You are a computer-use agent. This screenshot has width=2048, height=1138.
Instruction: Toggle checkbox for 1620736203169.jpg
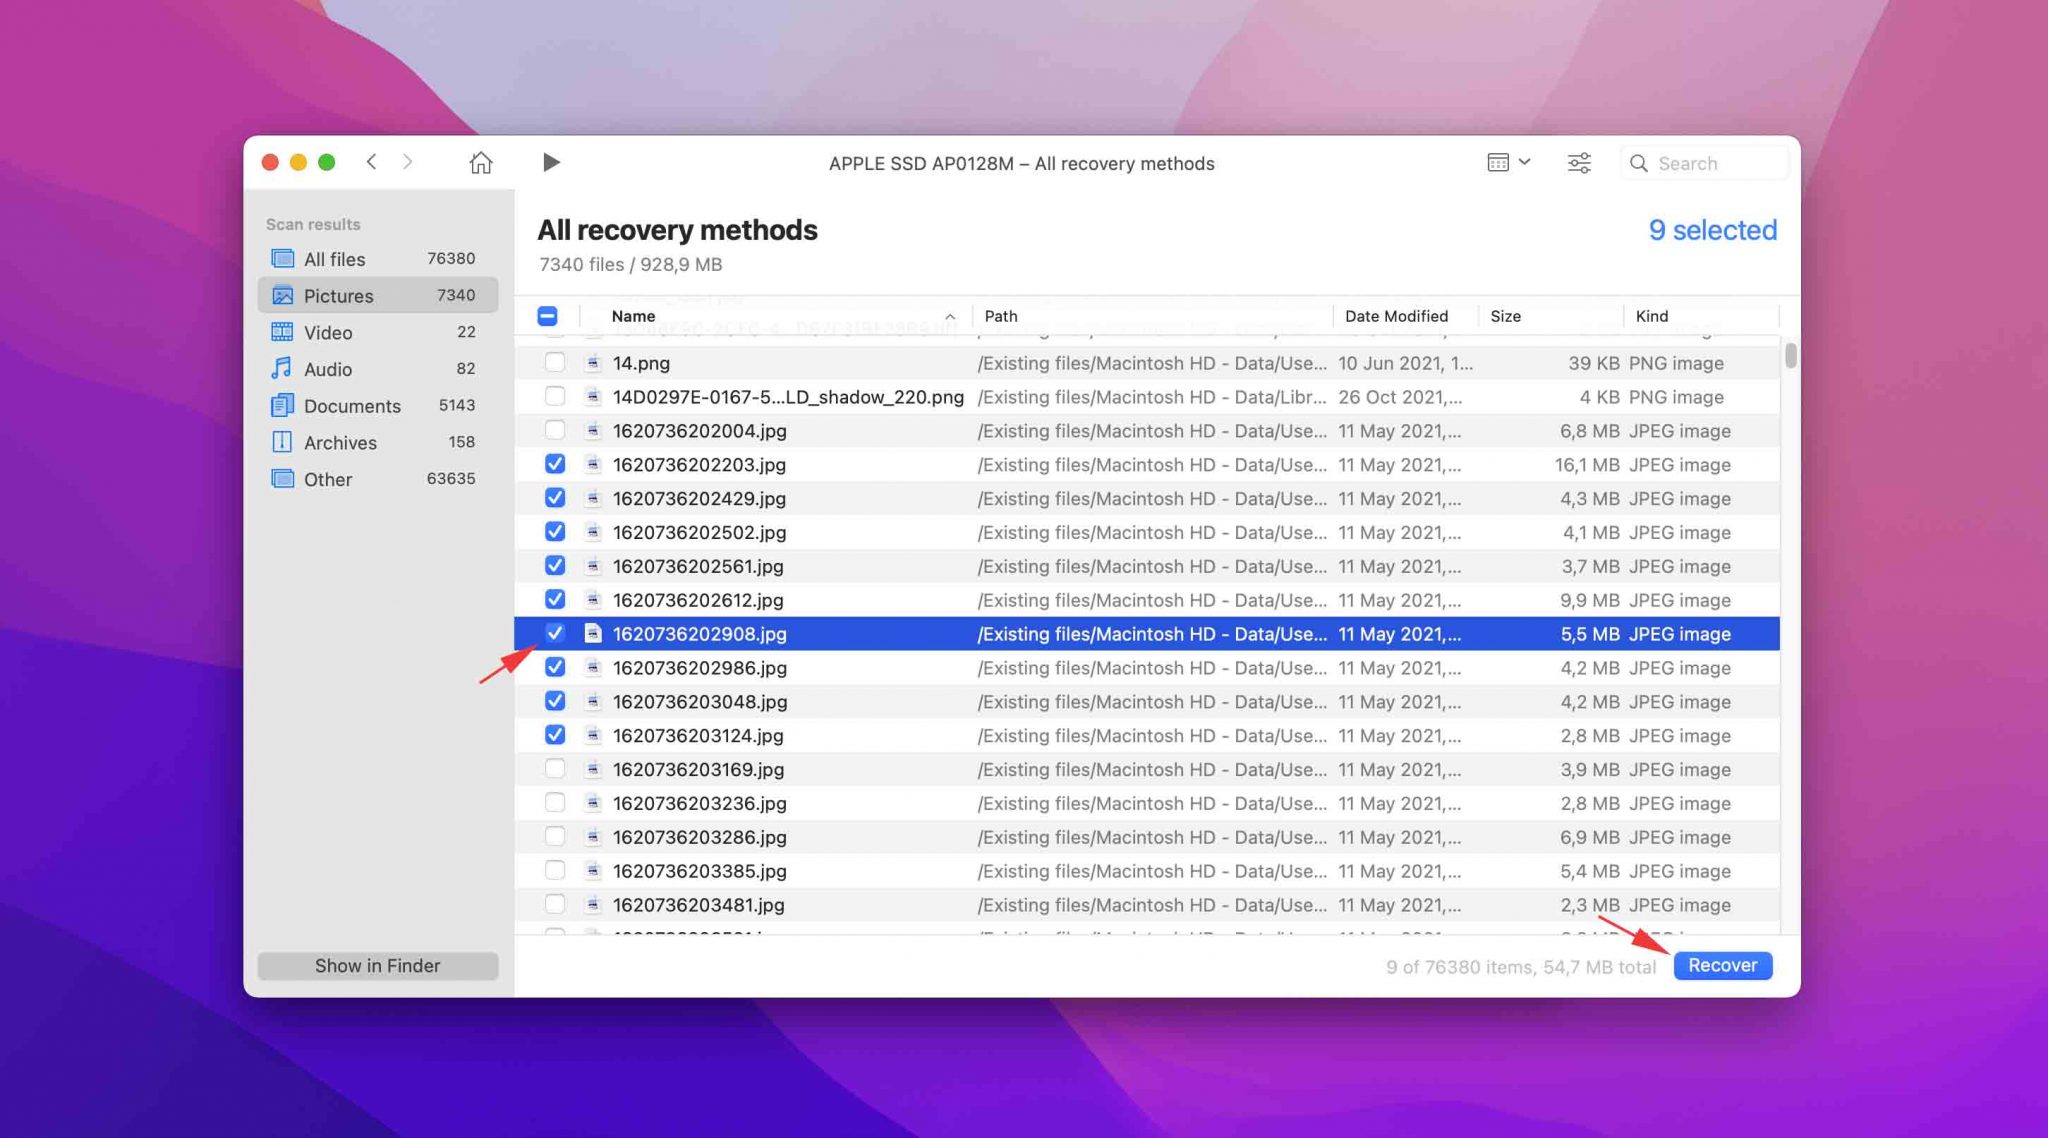(x=555, y=768)
